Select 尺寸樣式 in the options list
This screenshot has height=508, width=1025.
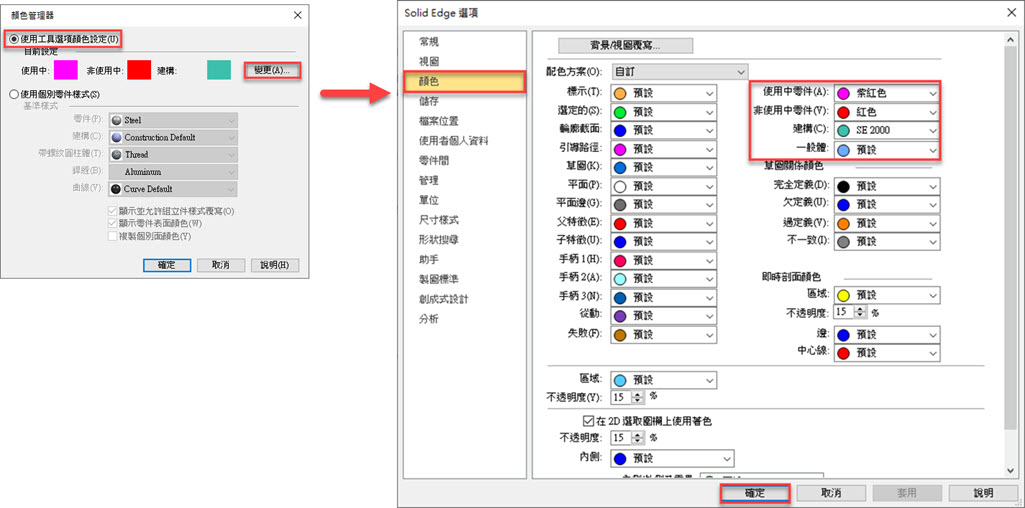[x=439, y=220]
